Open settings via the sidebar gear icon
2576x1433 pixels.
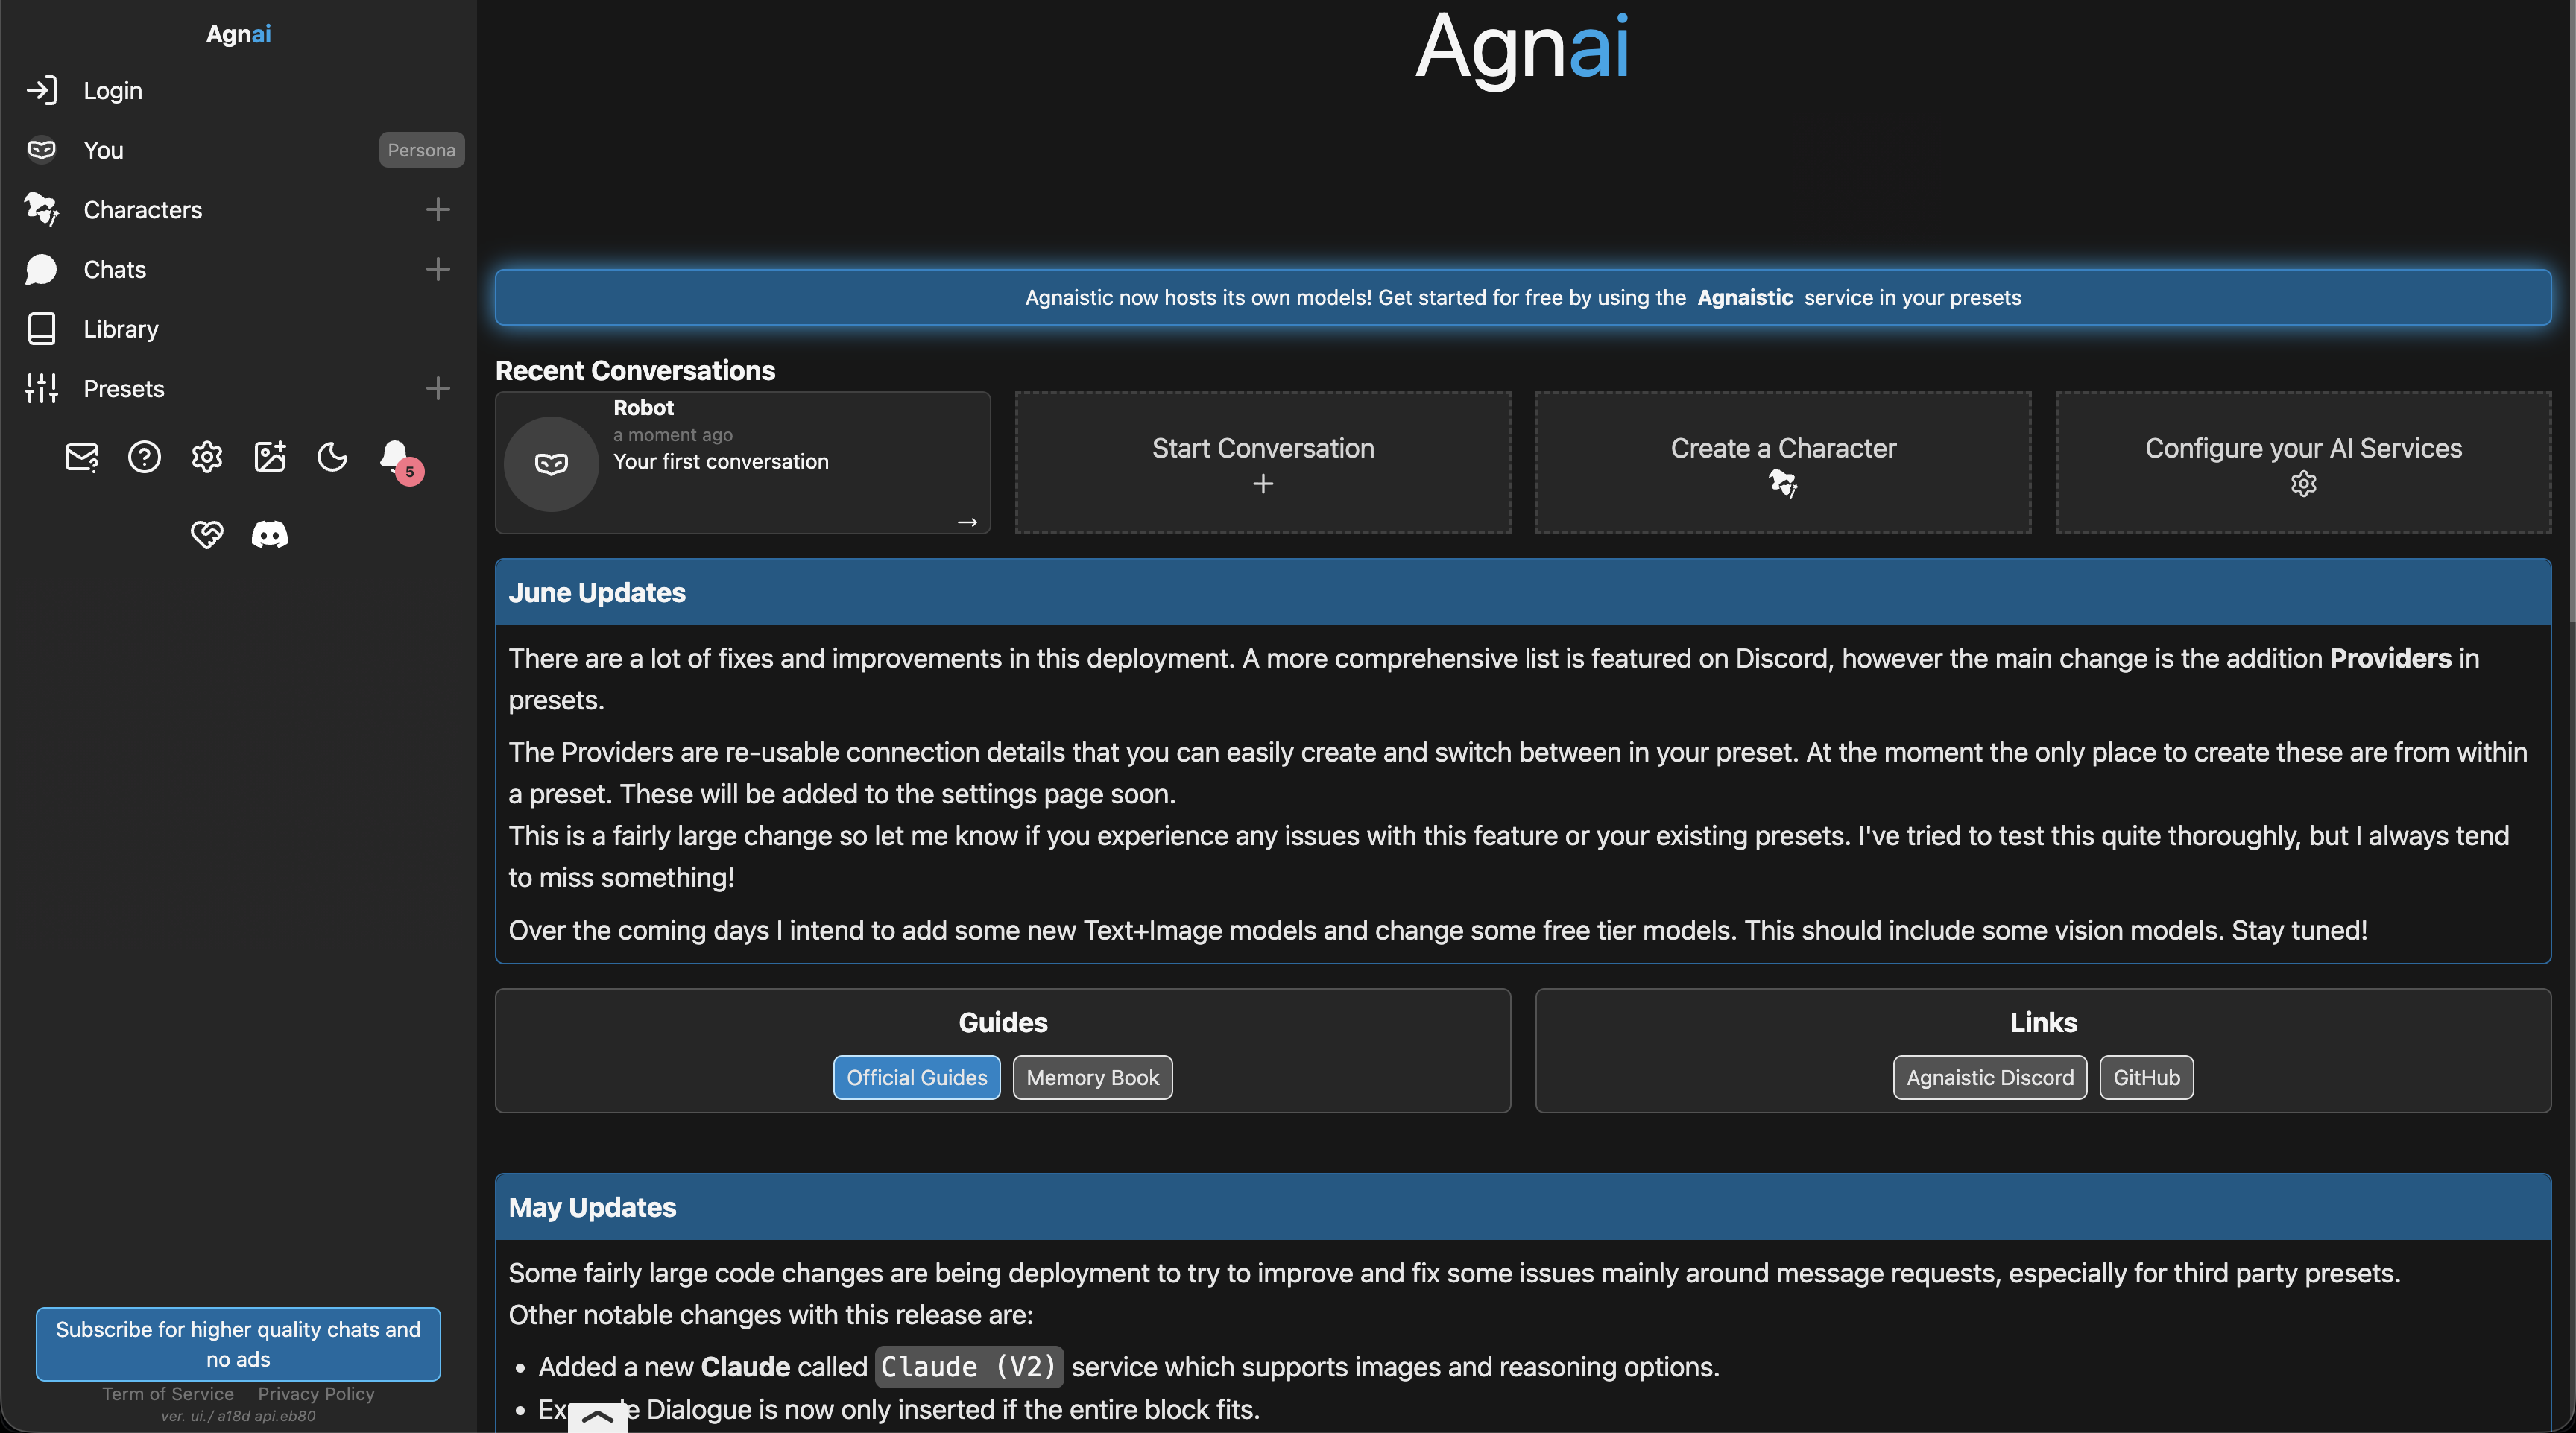207,457
